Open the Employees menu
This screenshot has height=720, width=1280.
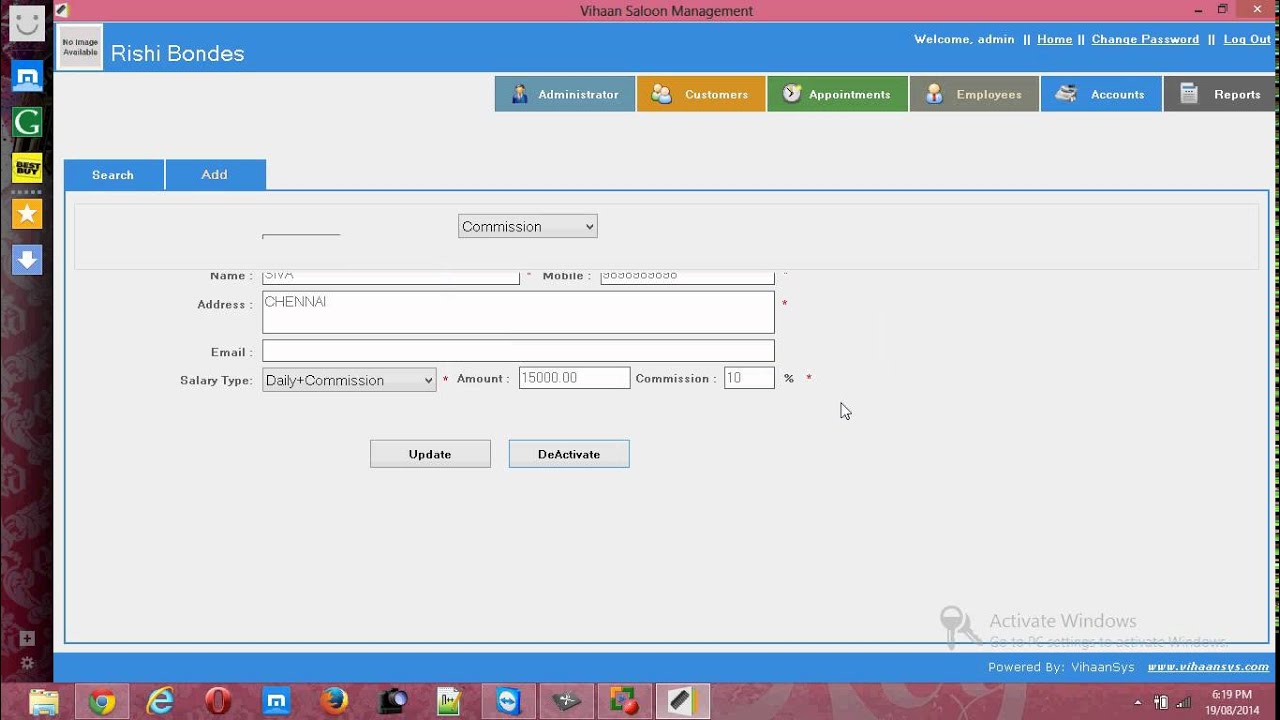tap(974, 94)
